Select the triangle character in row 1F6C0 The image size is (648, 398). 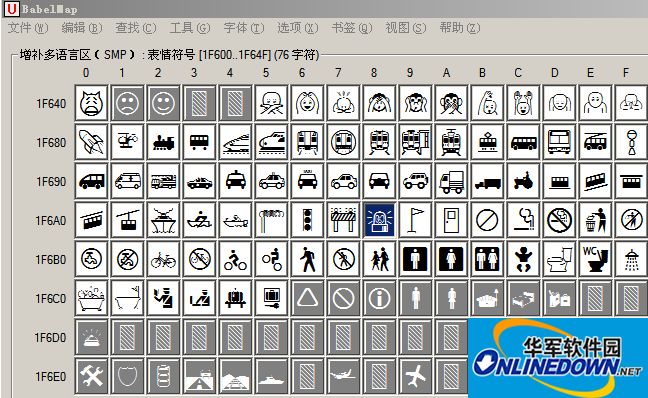pyautogui.click(x=307, y=298)
